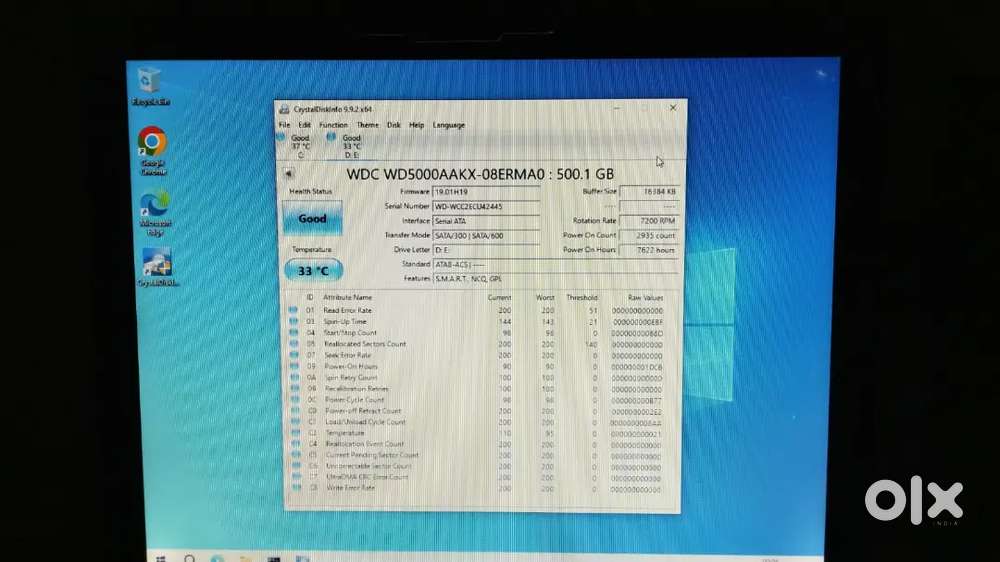Open the Function menu
Viewport: 1000px width, 562px height.
tap(334, 125)
